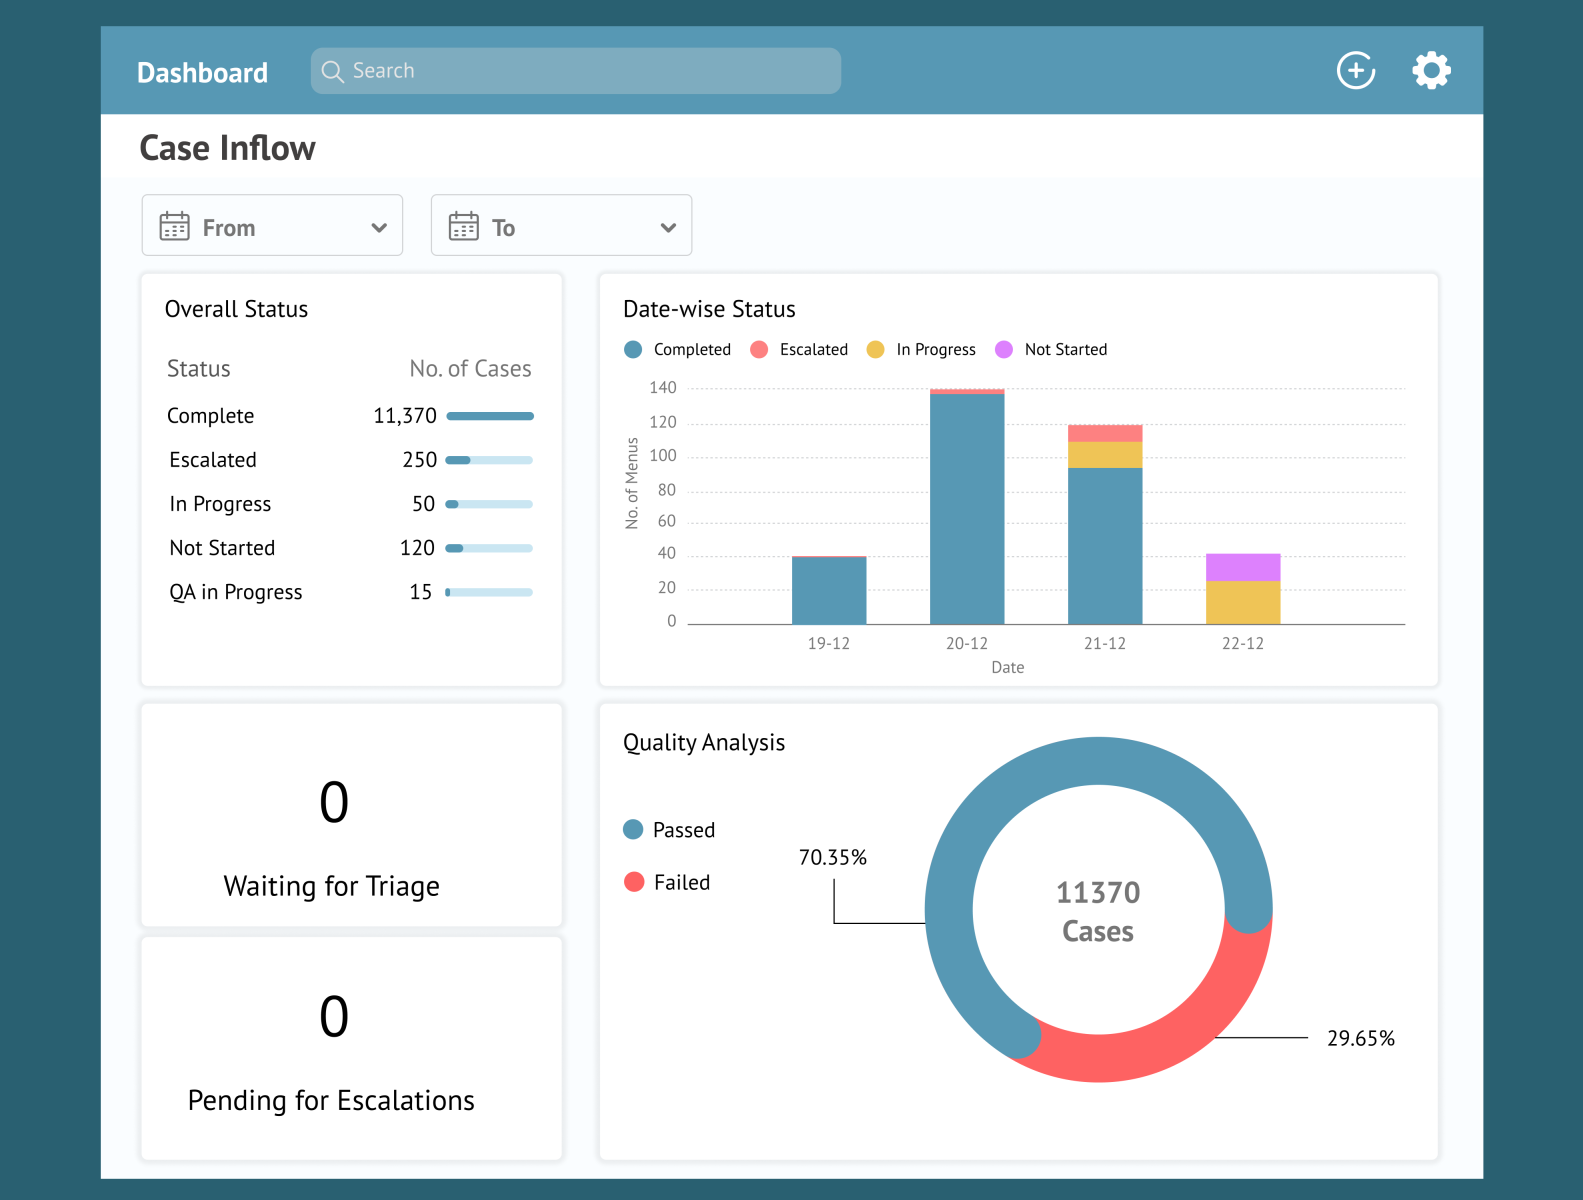Click the Pending for Escalations card

tap(352, 1049)
